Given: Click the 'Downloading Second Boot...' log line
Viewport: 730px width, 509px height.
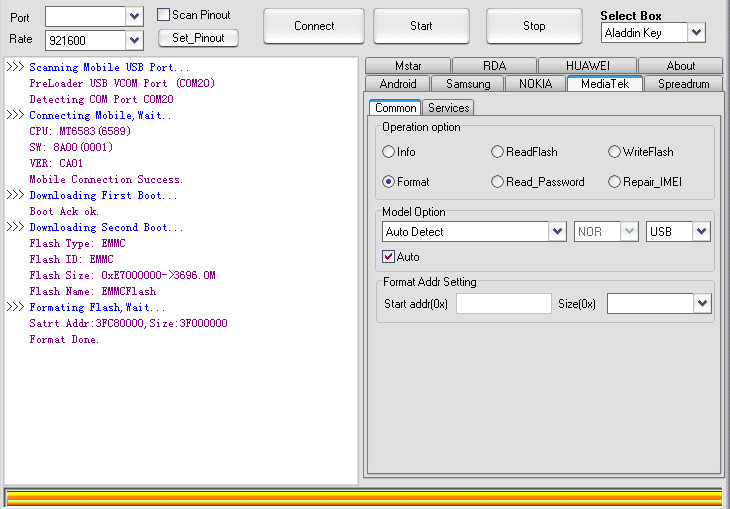Looking at the screenshot, I should pyautogui.click(x=106, y=227).
